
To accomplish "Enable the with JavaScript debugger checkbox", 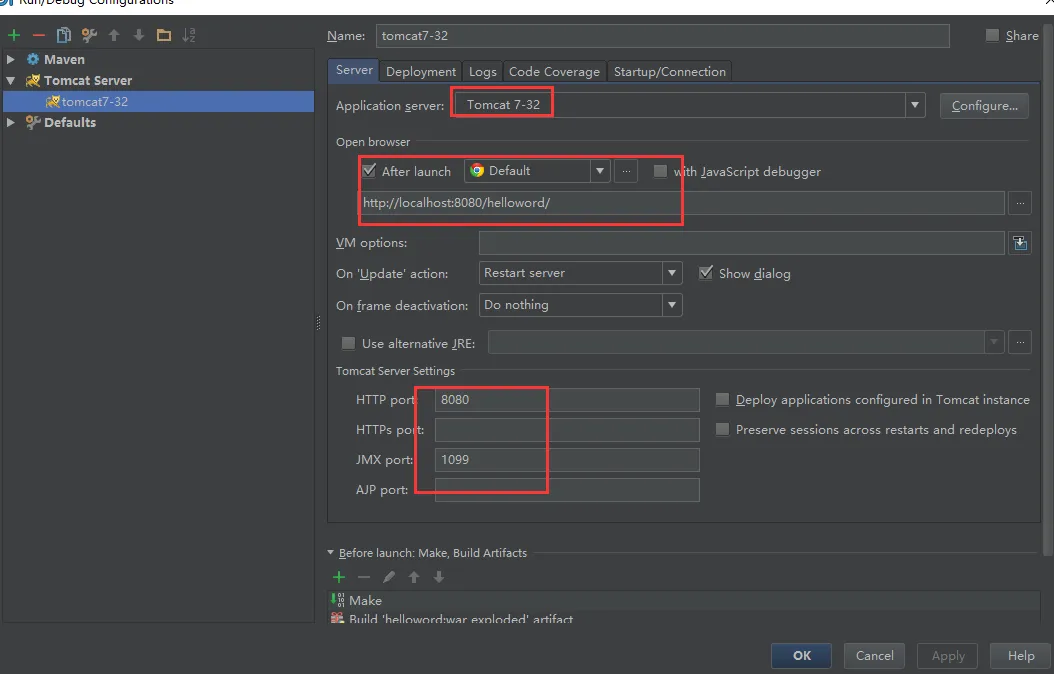I will tap(660, 171).
